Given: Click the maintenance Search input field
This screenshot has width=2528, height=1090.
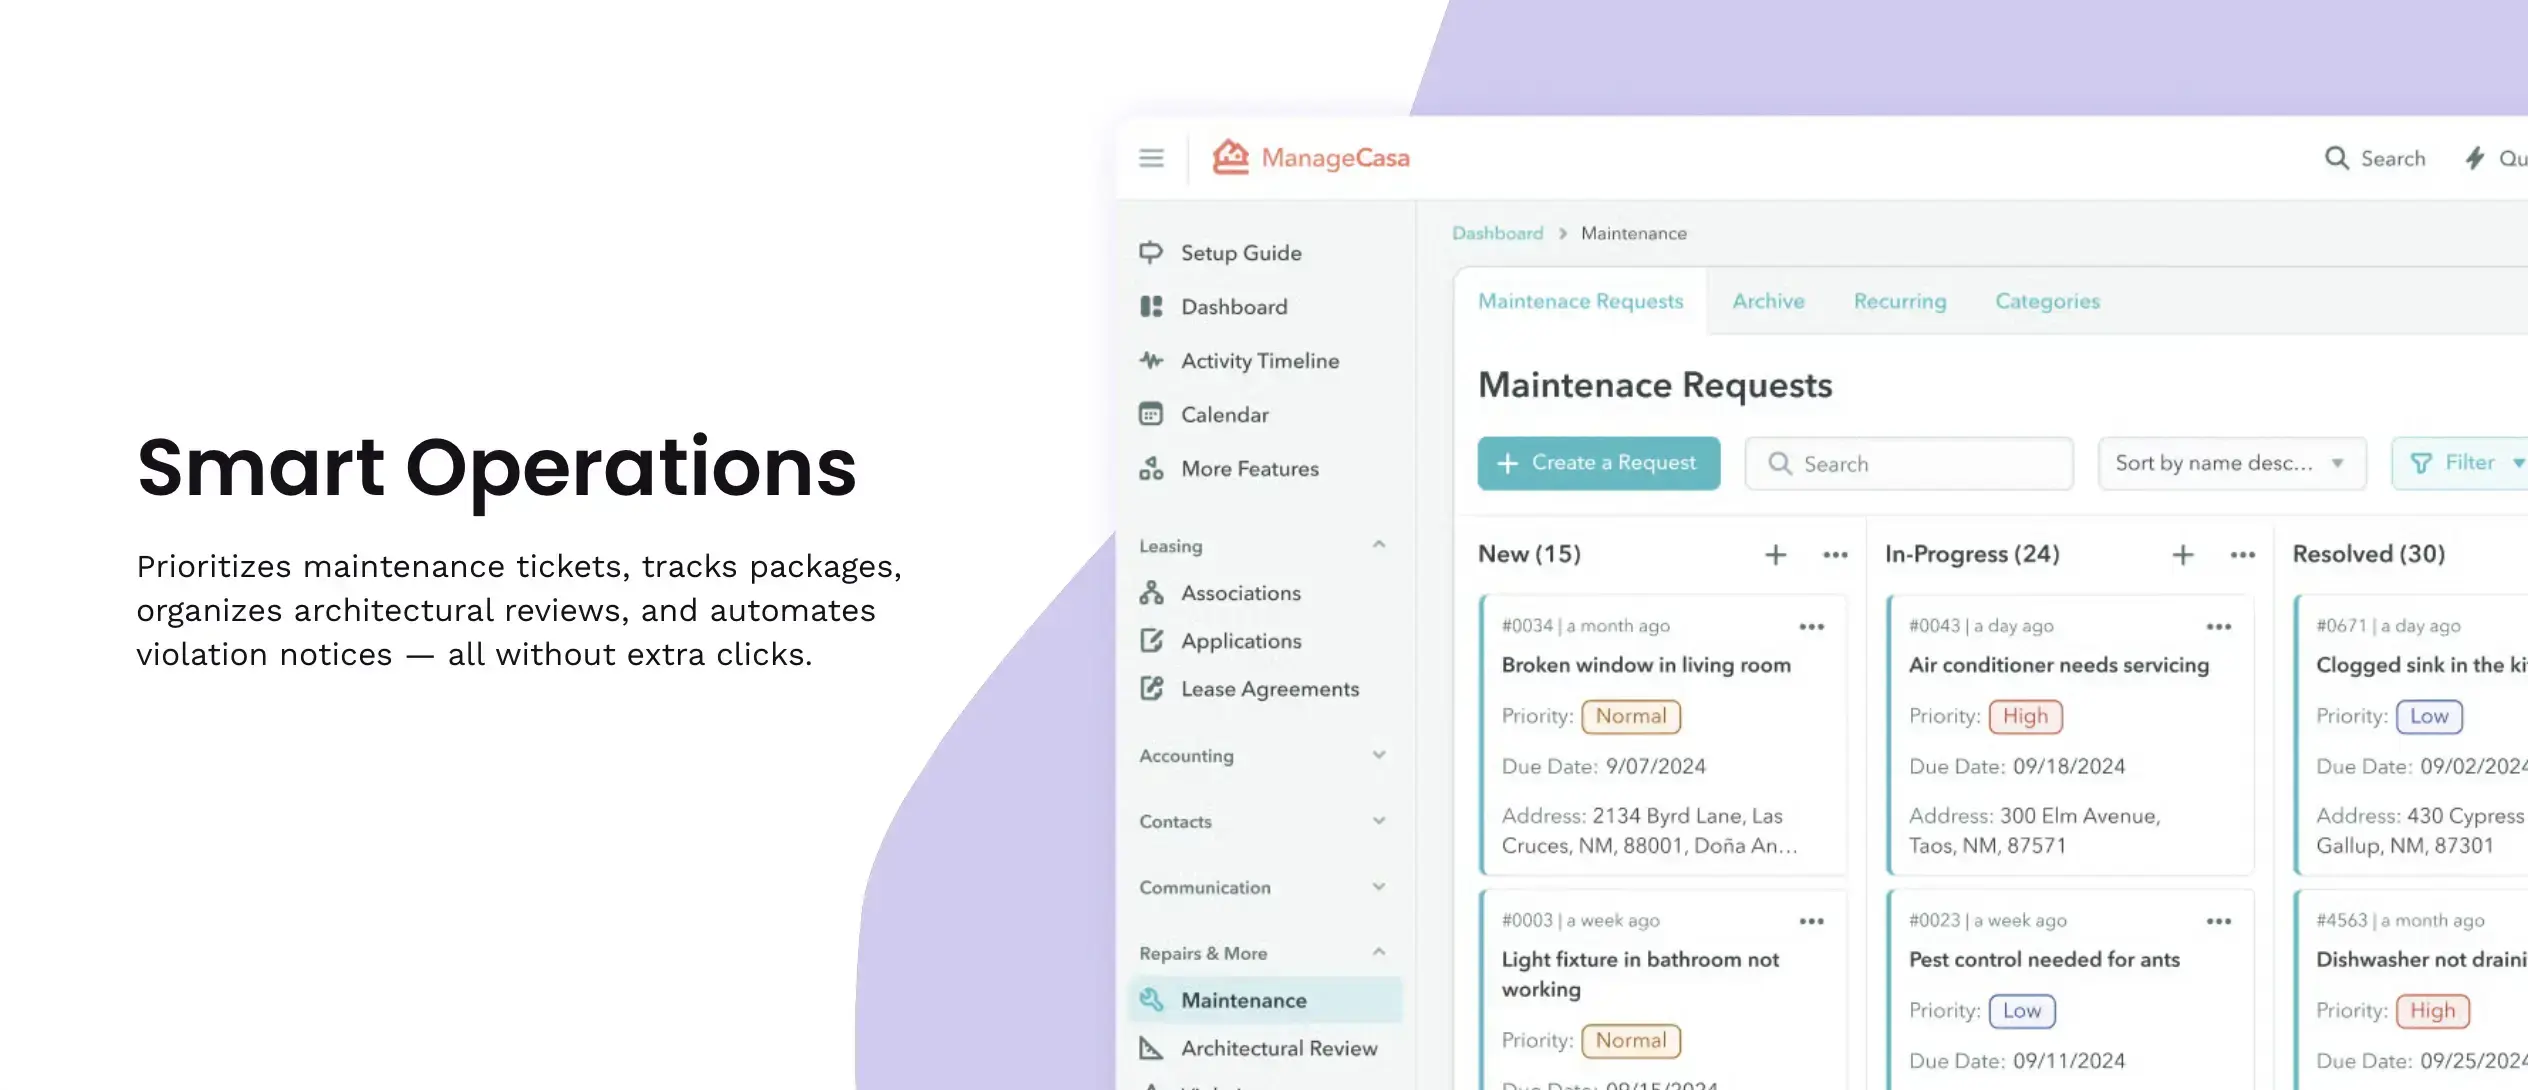Looking at the screenshot, I should tap(1907, 463).
